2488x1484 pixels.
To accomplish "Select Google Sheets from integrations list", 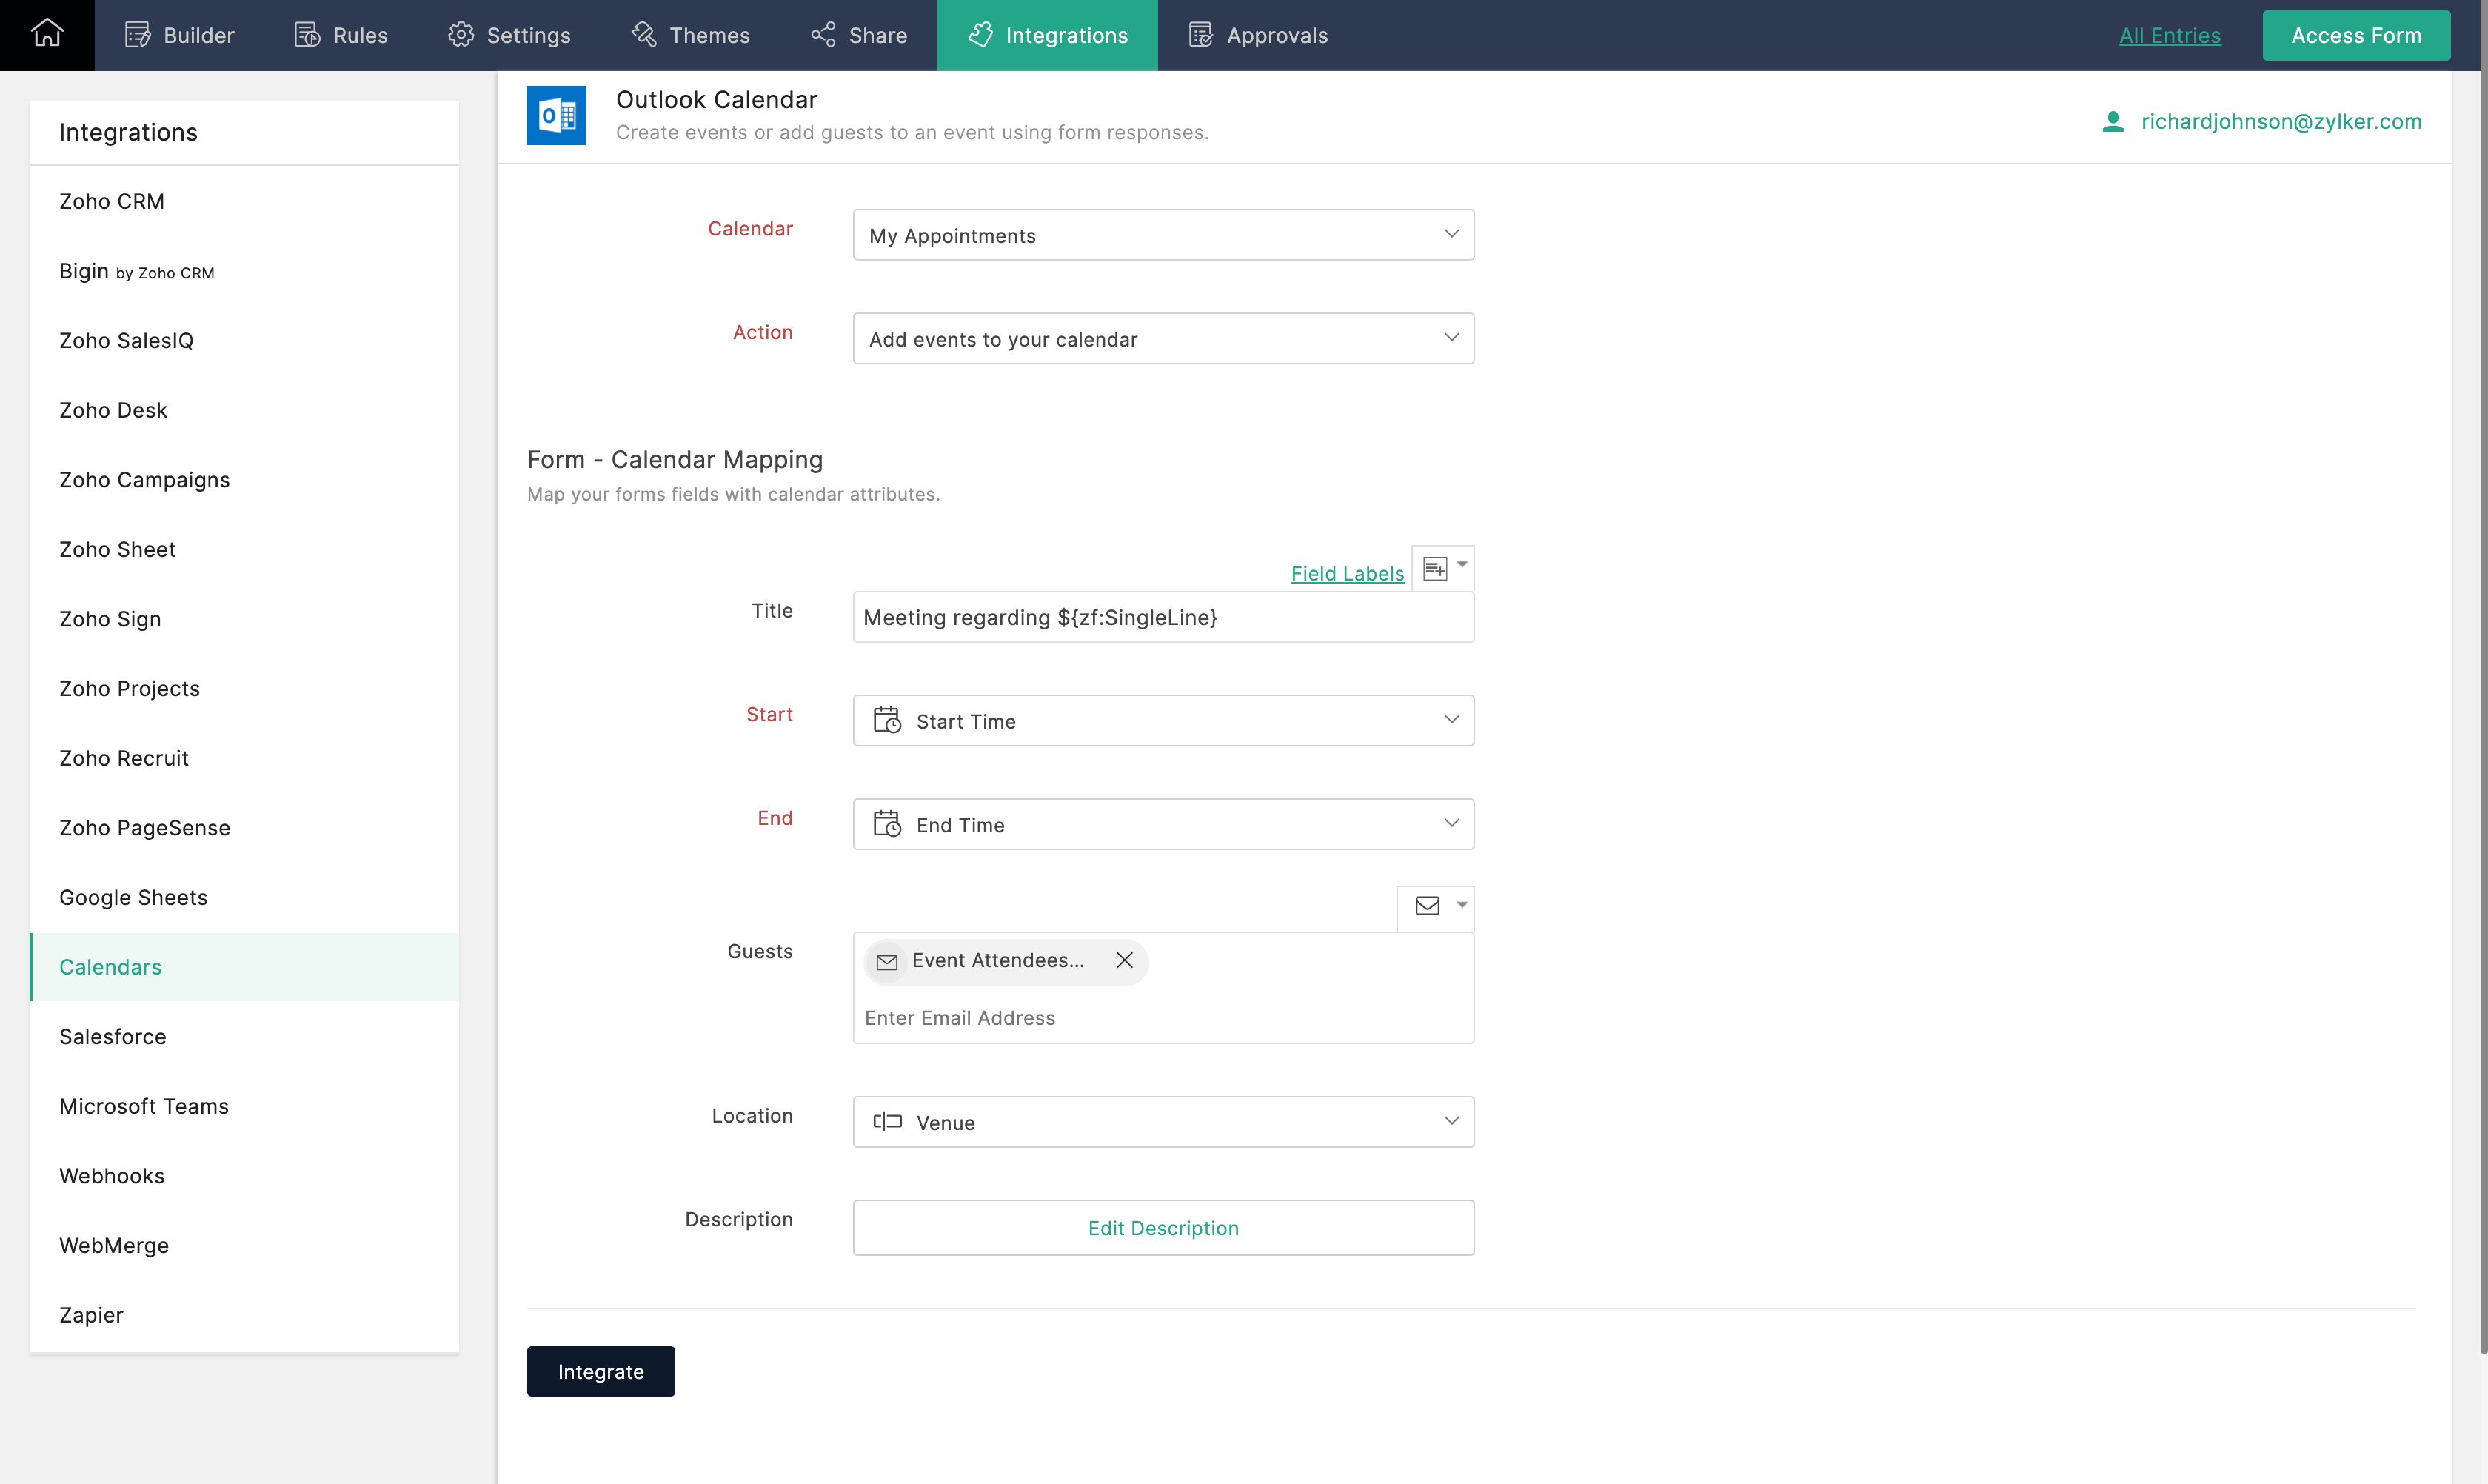I will click(134, 898).
